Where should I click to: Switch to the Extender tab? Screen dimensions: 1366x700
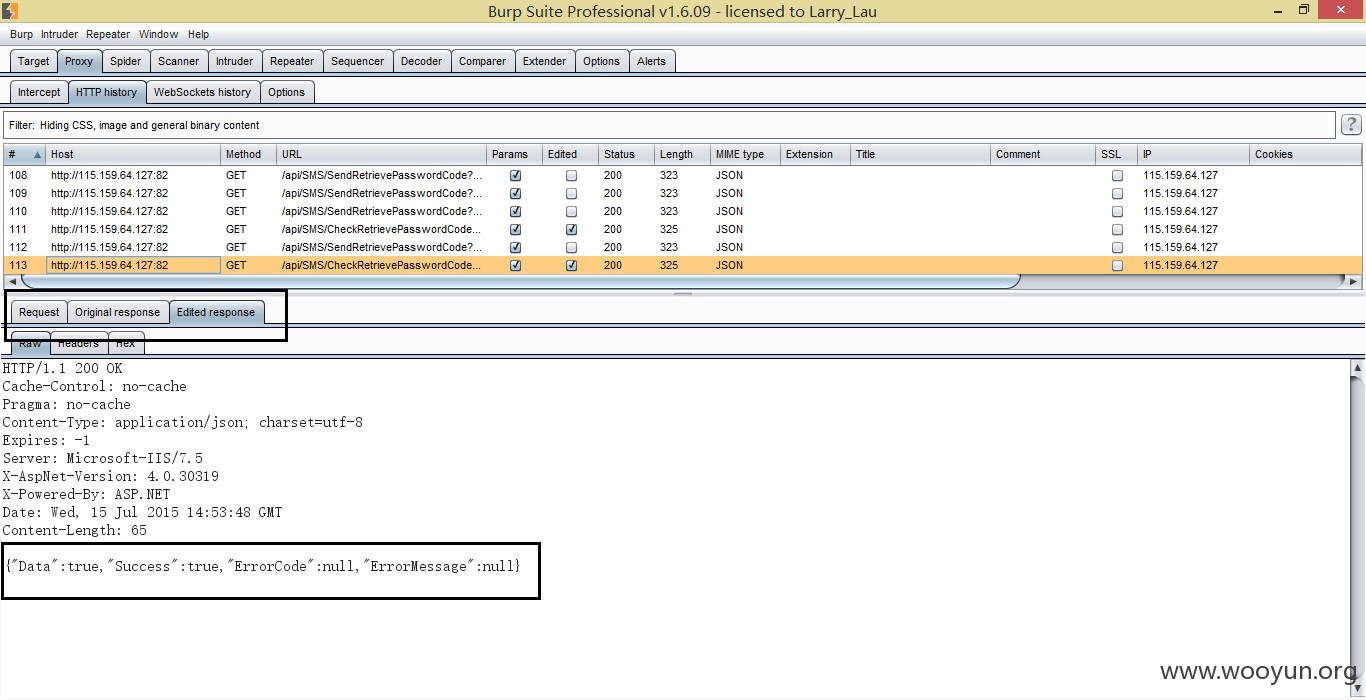[x=544, y=61]
